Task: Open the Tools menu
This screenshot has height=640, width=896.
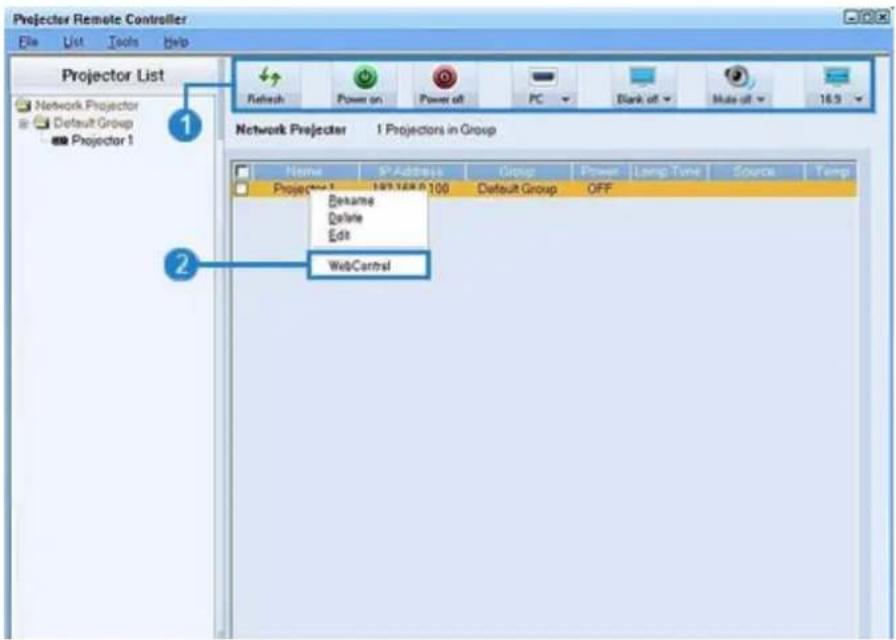Action: pyautogui.click(x=123, y=42)
